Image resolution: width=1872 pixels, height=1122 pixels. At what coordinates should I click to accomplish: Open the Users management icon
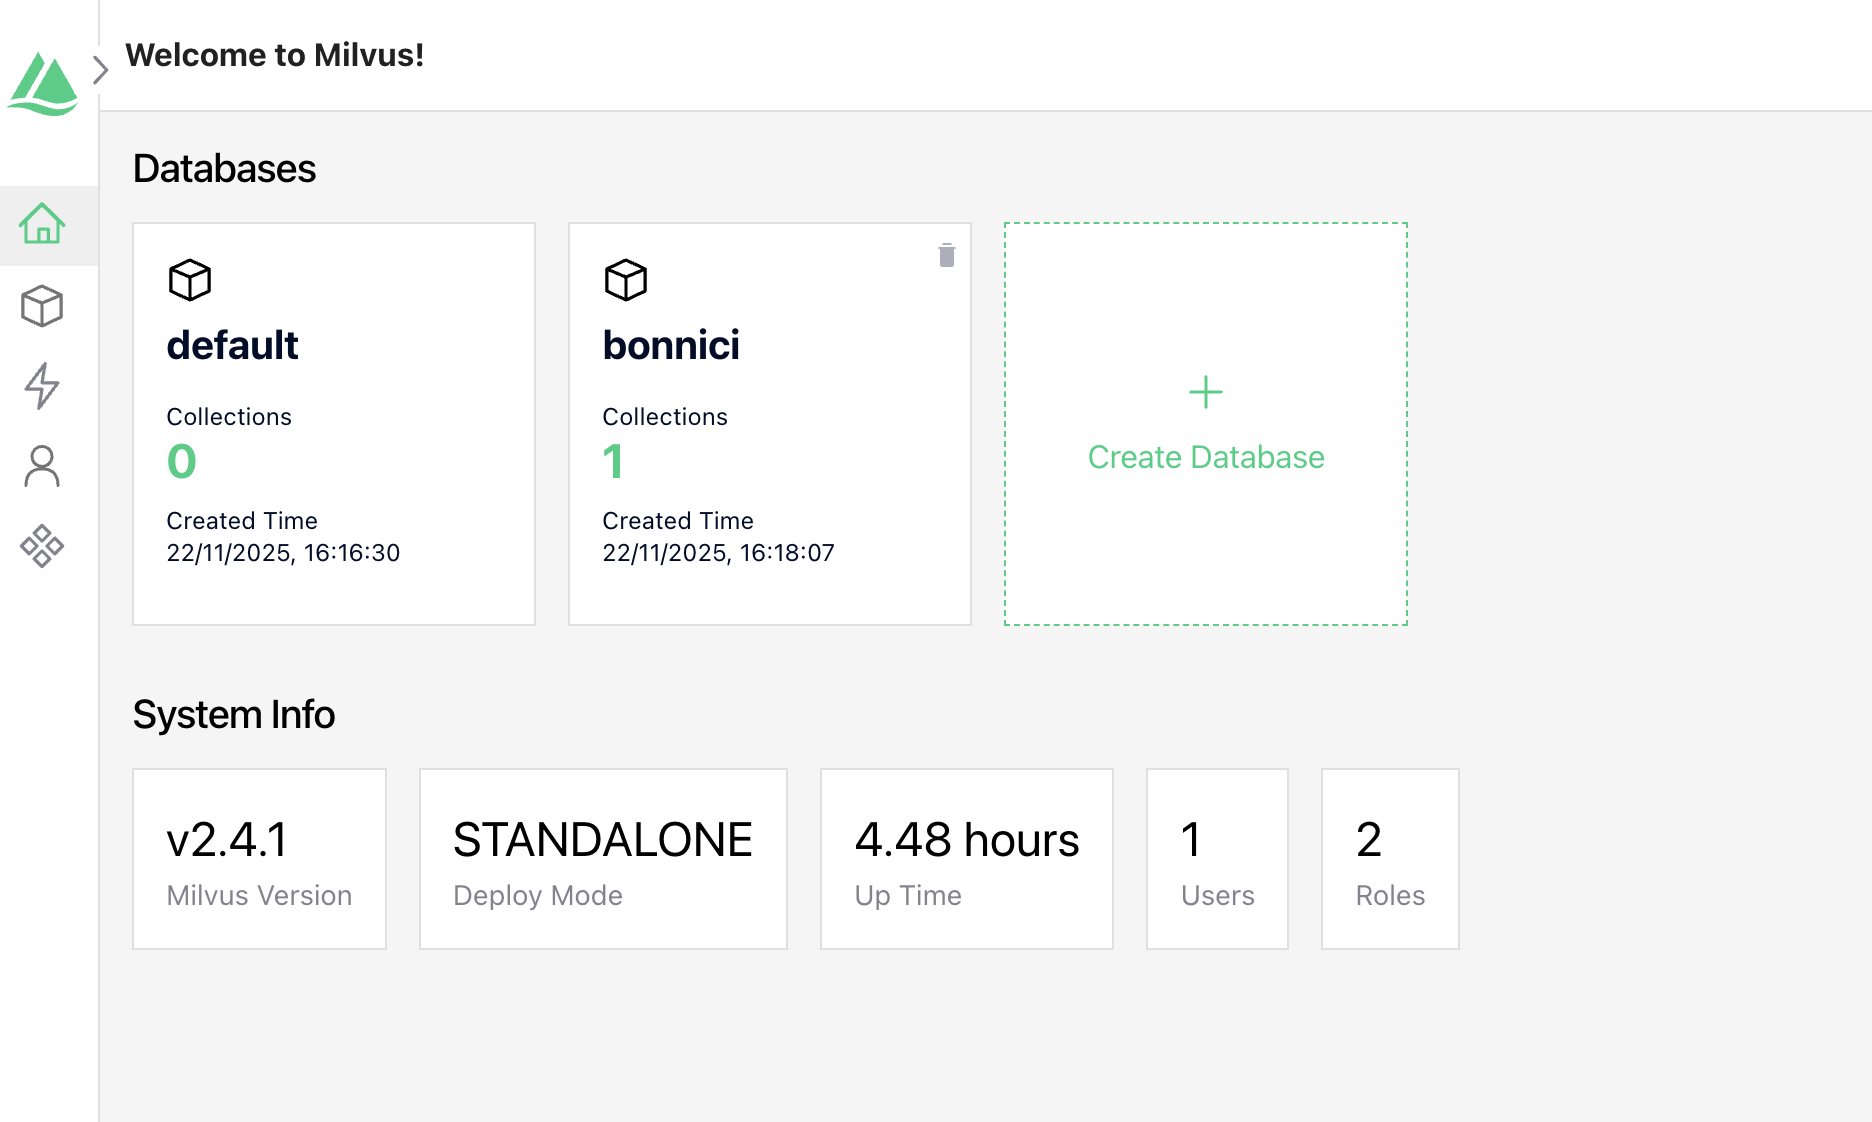click(x=42, y=466)
